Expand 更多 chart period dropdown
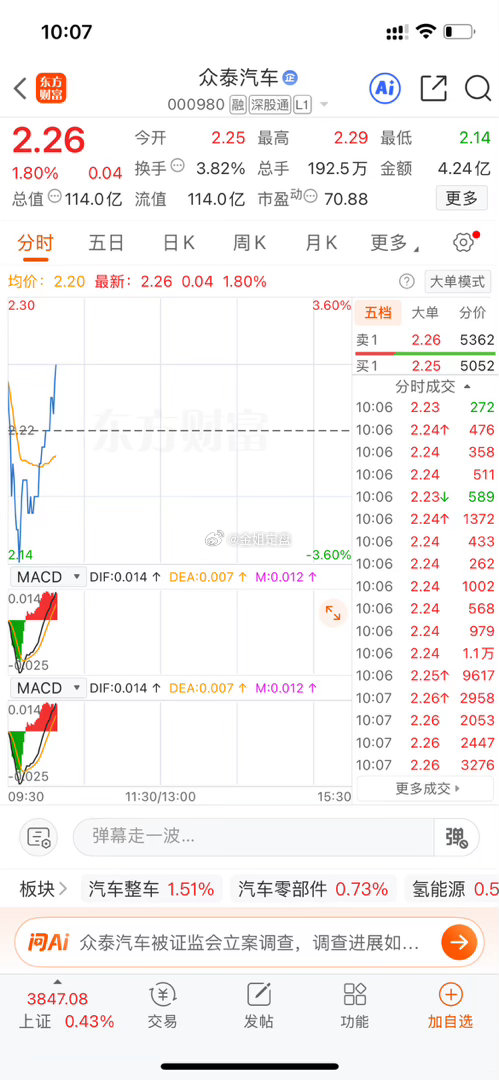 pos(395,242)
